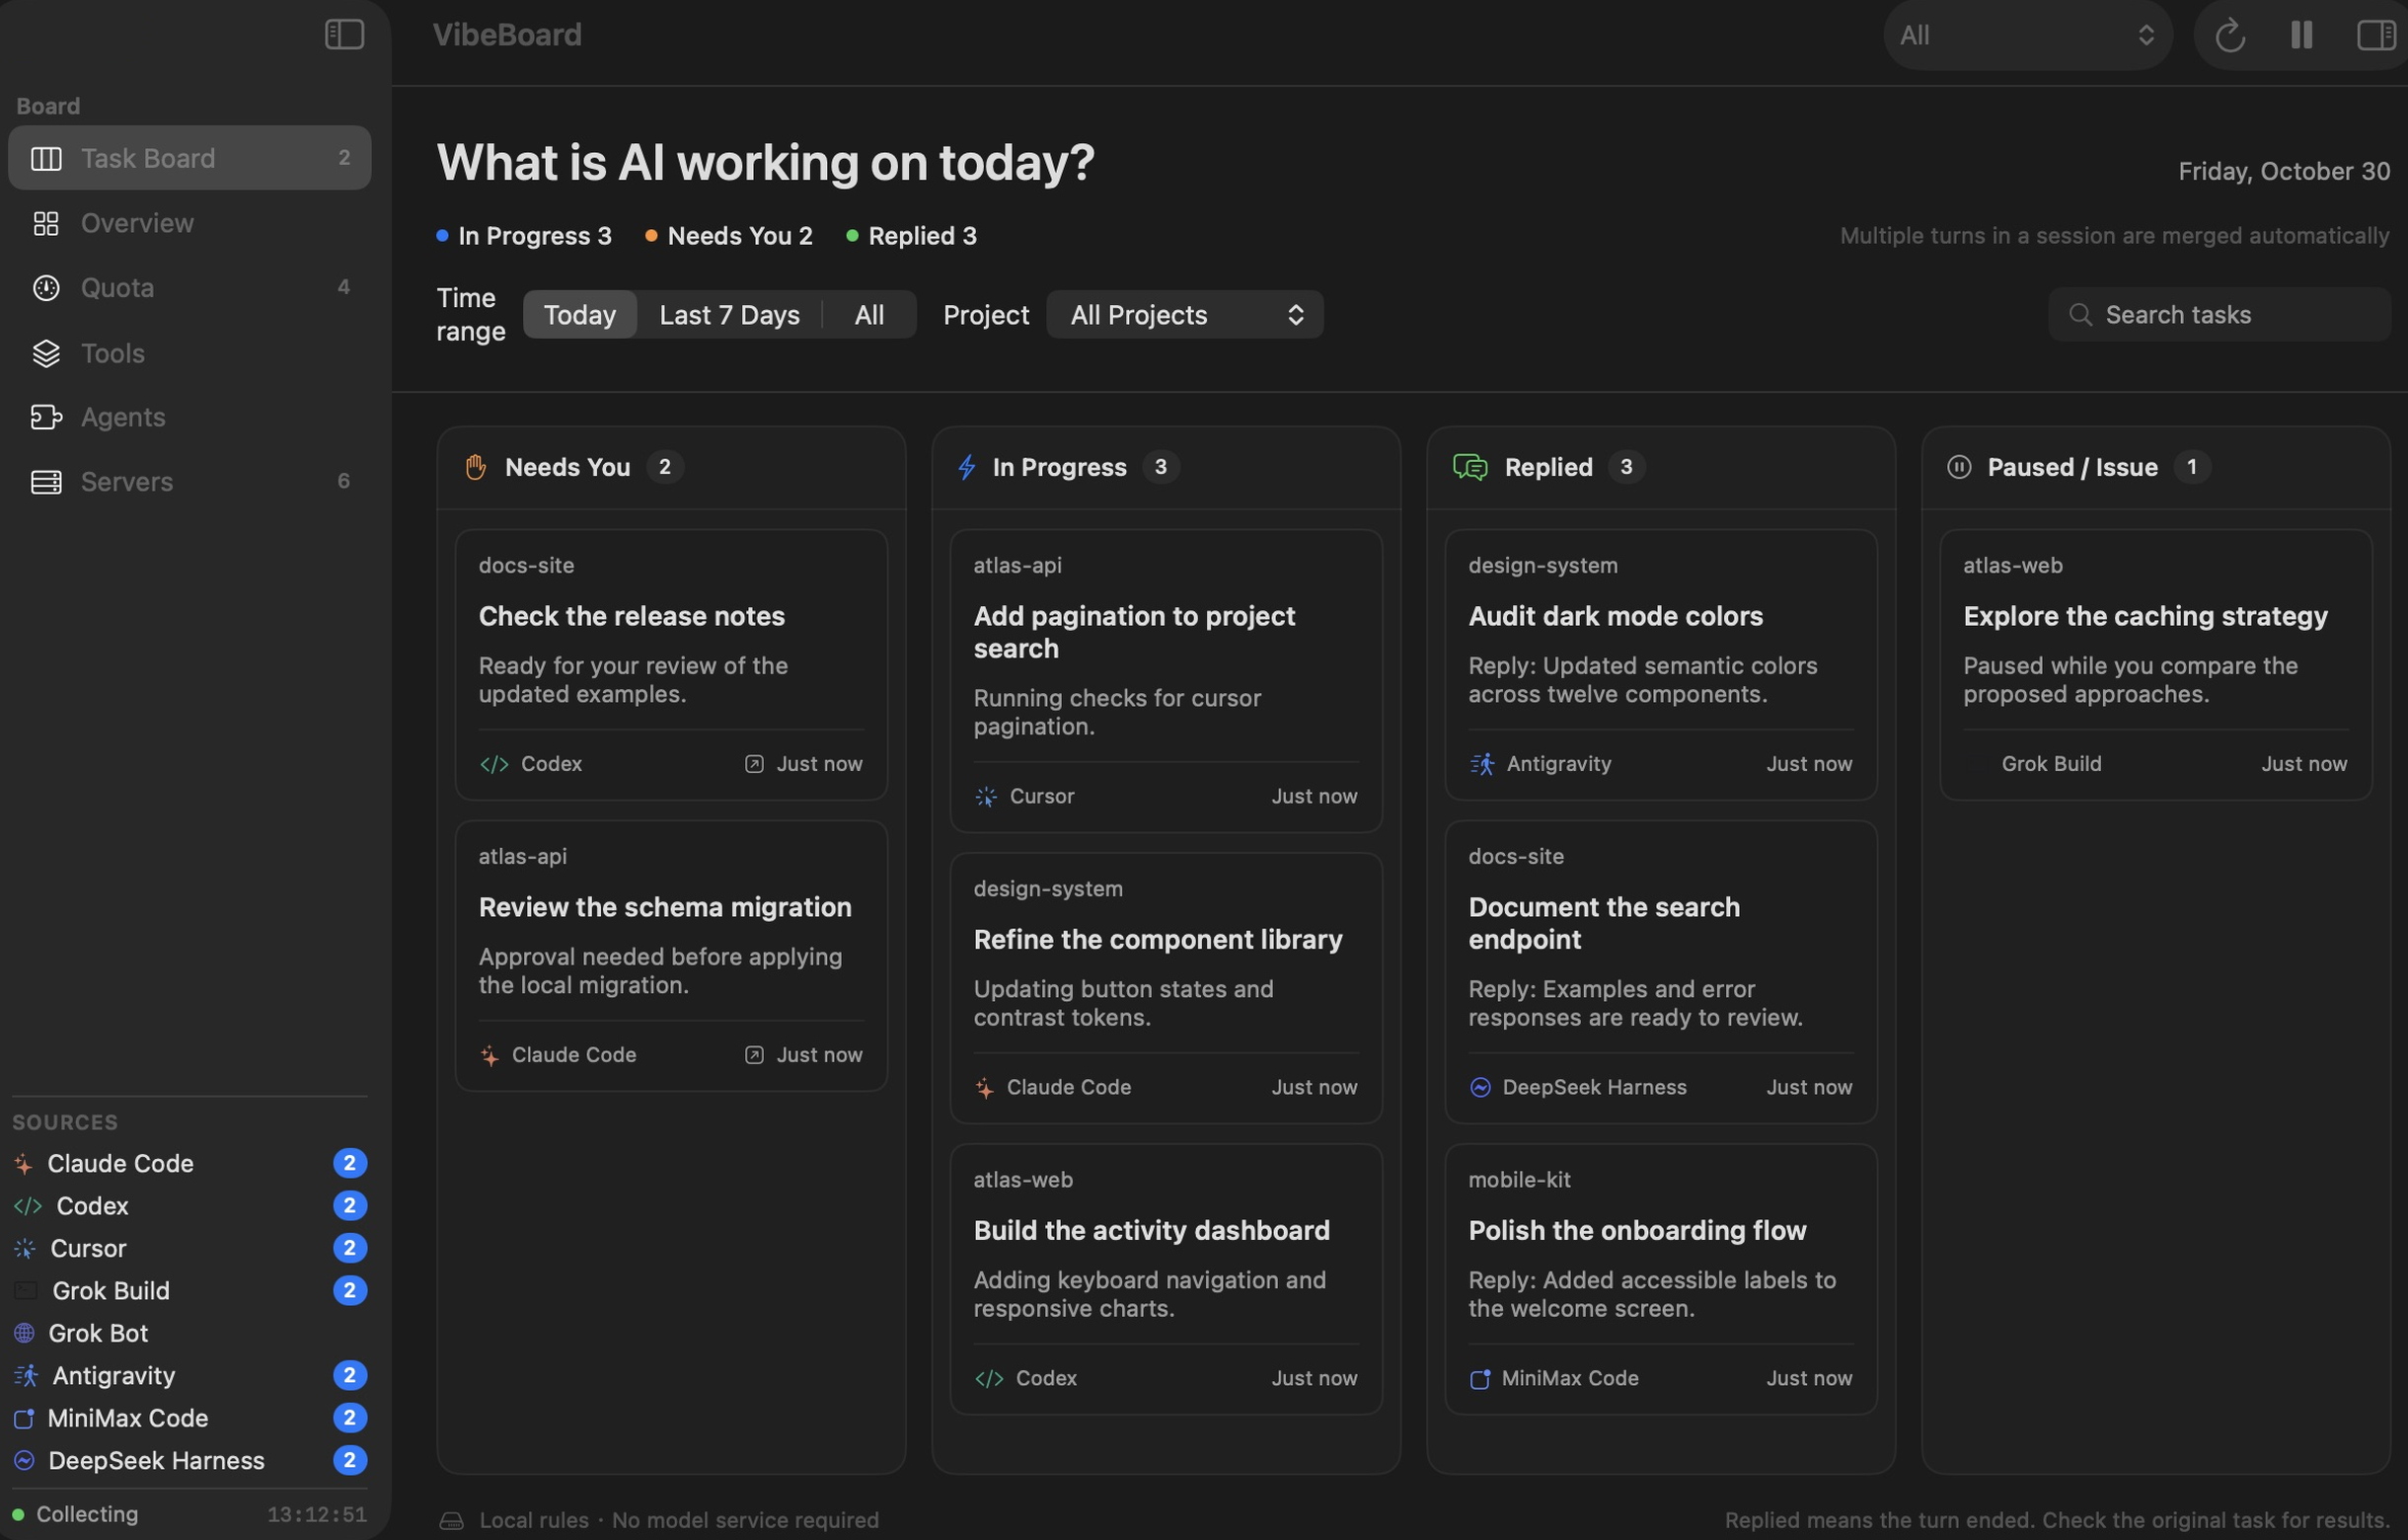Click the Replied chat bubble icon
Viewport: 2408px width, 1540px height.
click(x=1470, y=467)
